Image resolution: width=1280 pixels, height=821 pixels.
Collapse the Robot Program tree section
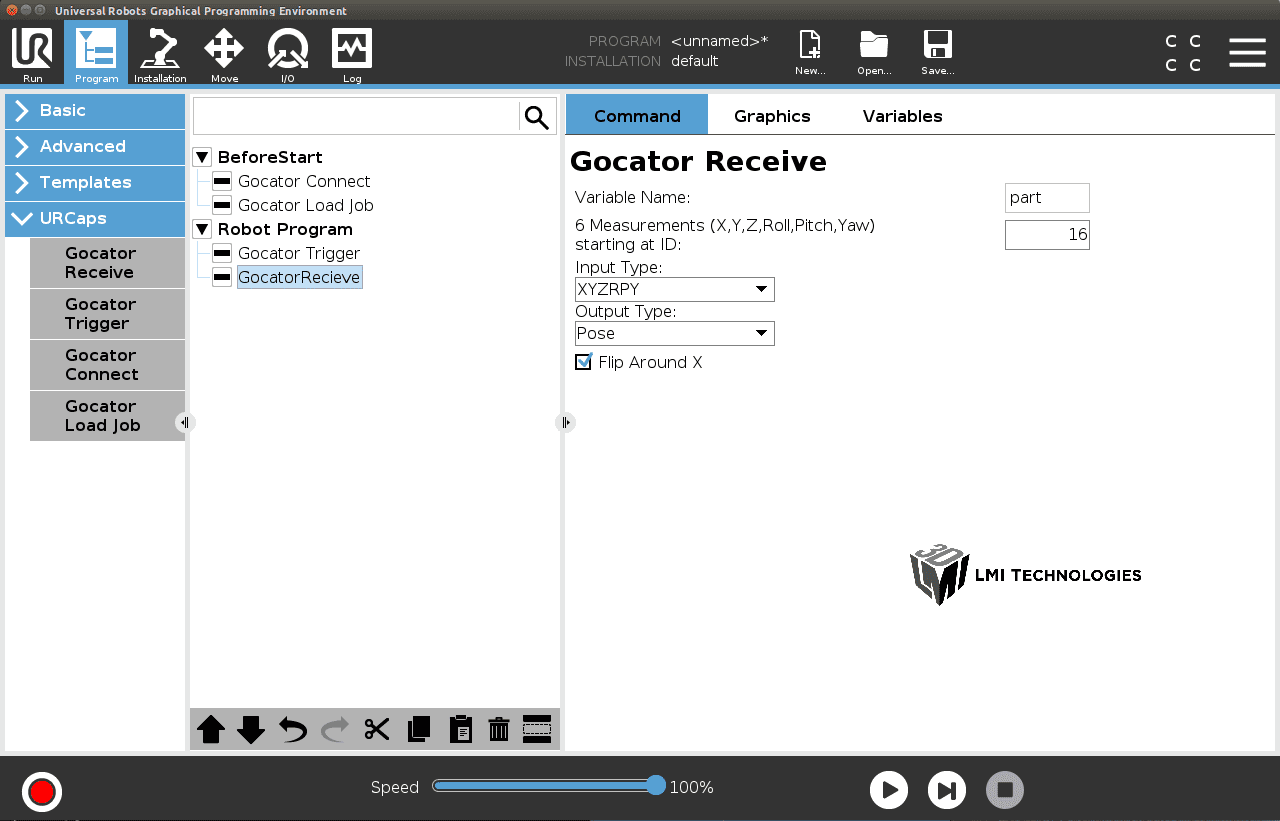[202, 229]
